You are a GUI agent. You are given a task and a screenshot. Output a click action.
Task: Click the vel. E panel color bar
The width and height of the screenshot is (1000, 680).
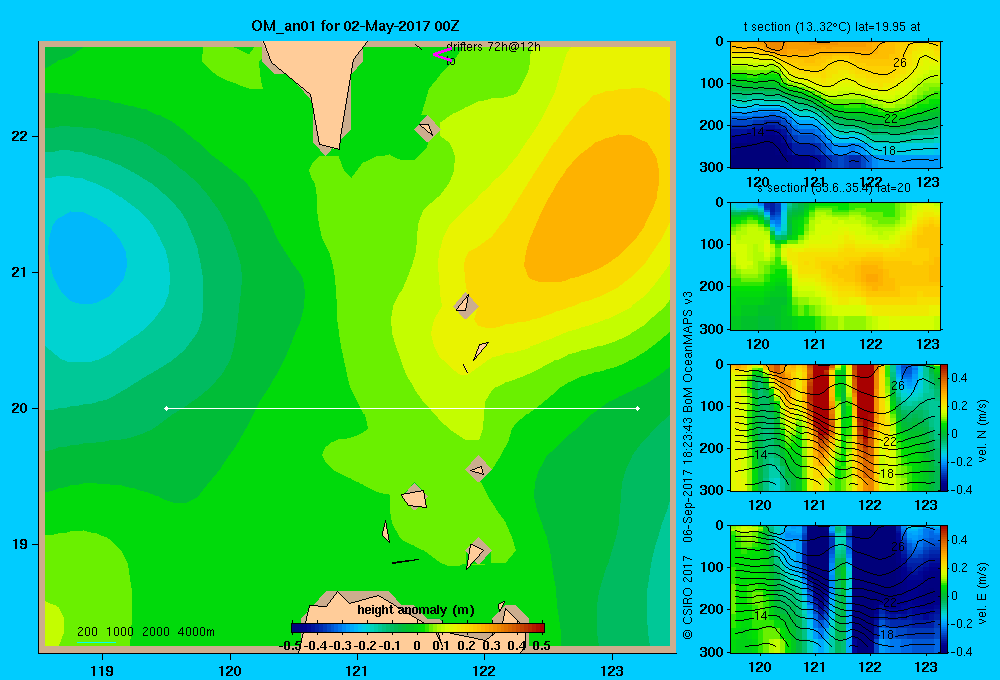(945, 589)
